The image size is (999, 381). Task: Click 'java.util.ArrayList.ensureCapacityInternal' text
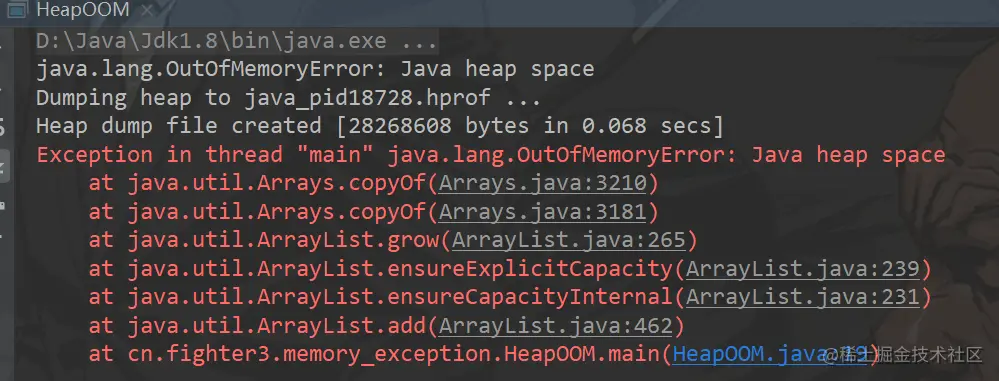pyautogui.click(x=400, y=298)
